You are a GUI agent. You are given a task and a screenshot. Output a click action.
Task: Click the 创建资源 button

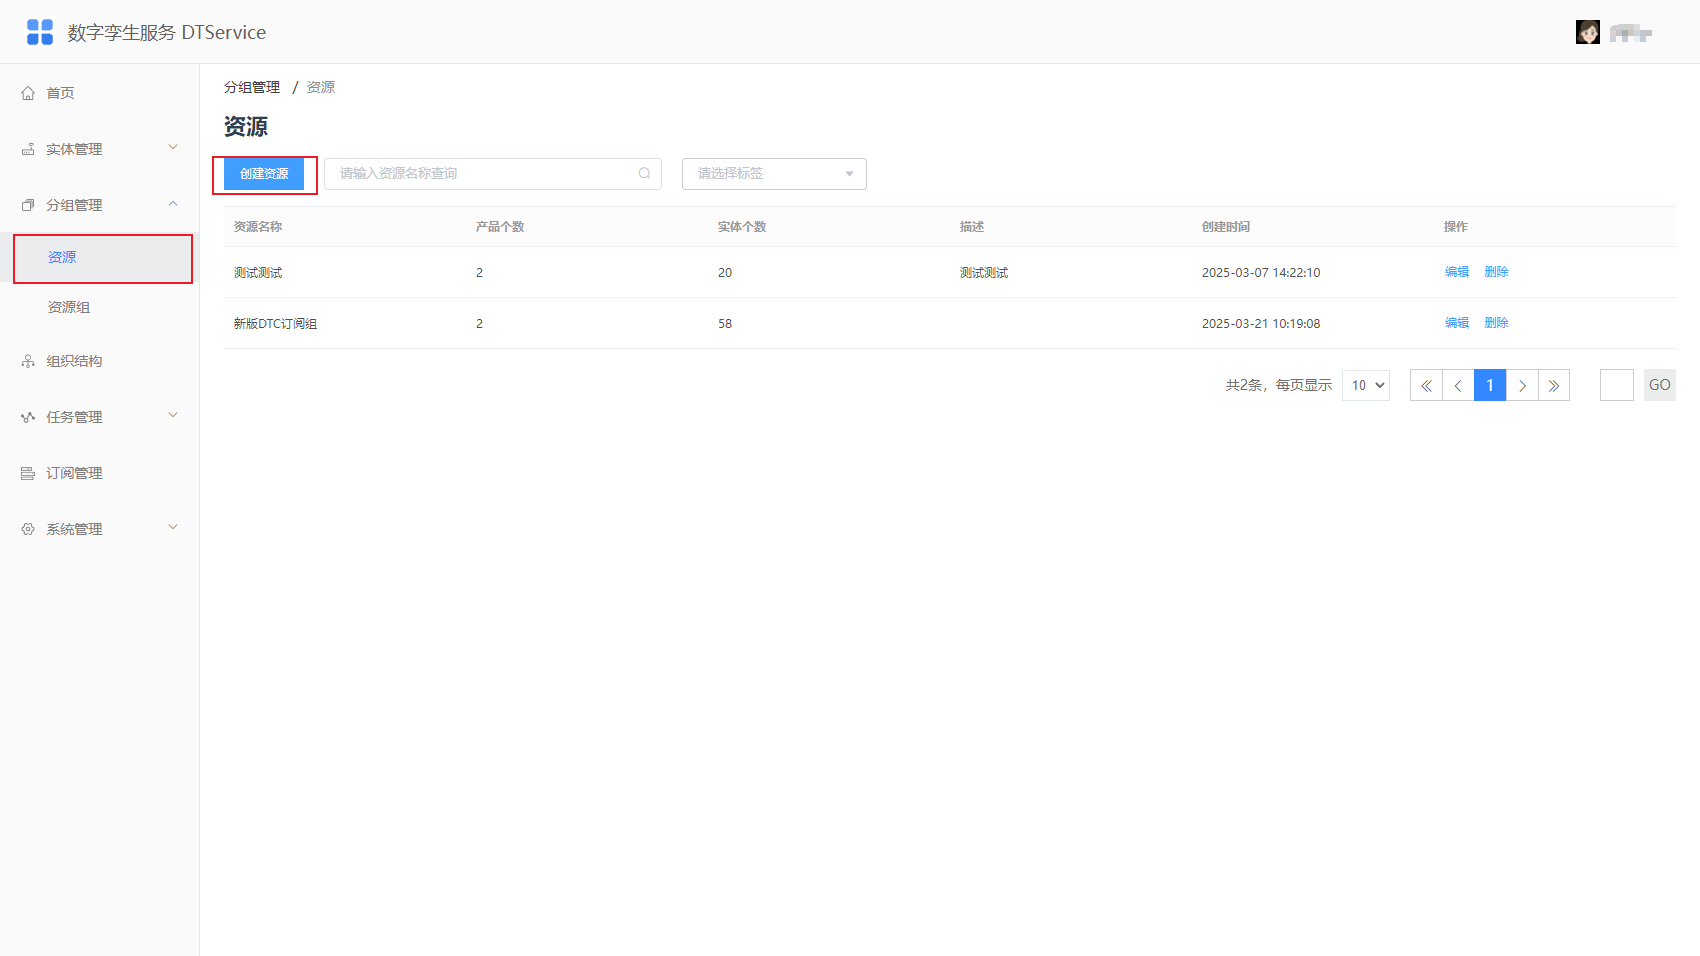pyautogui.click(x=264, y=174)
